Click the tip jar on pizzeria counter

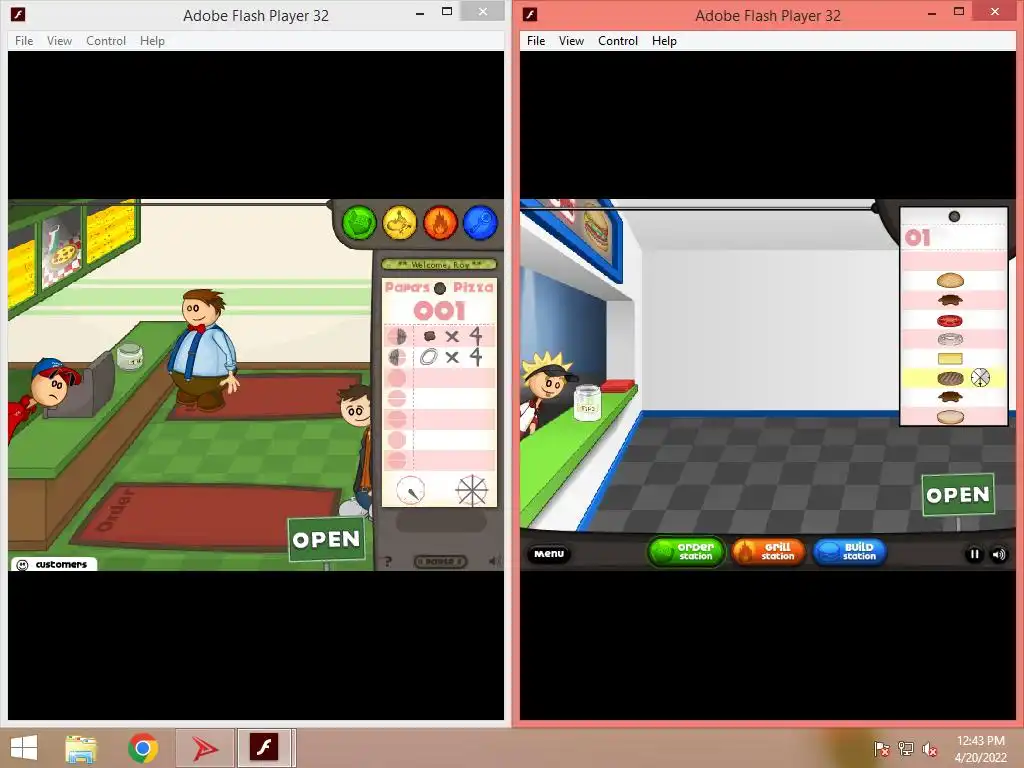point(129,357)
